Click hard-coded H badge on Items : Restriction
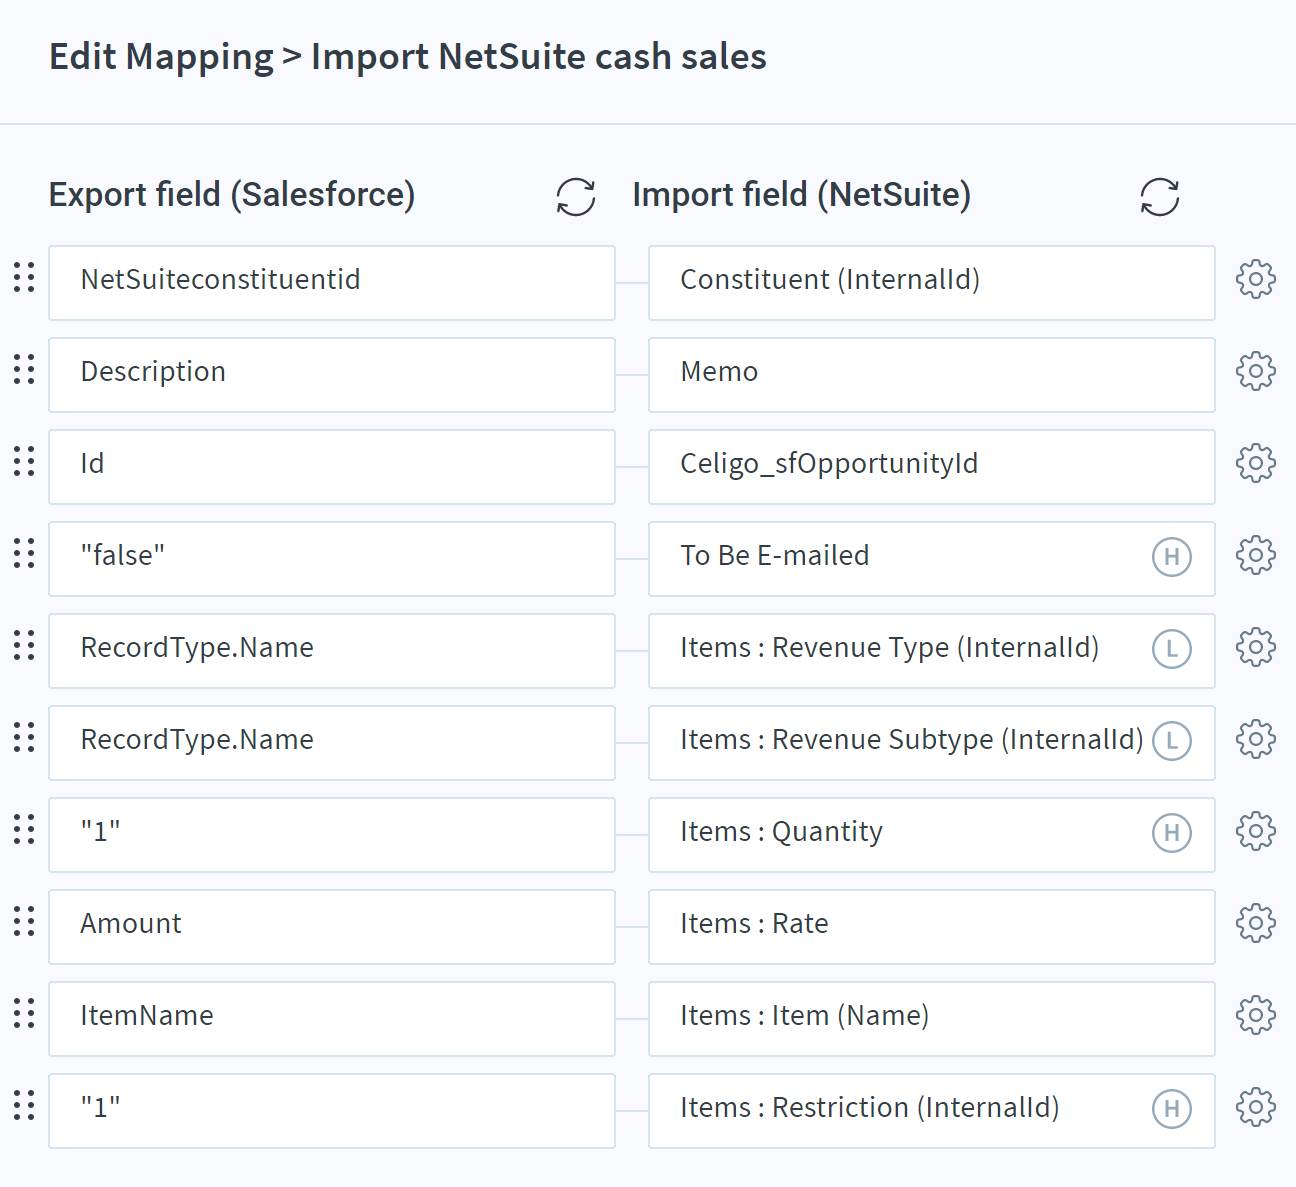Viewport: 1296px width, 1187px height. tap(1172, 1108)
